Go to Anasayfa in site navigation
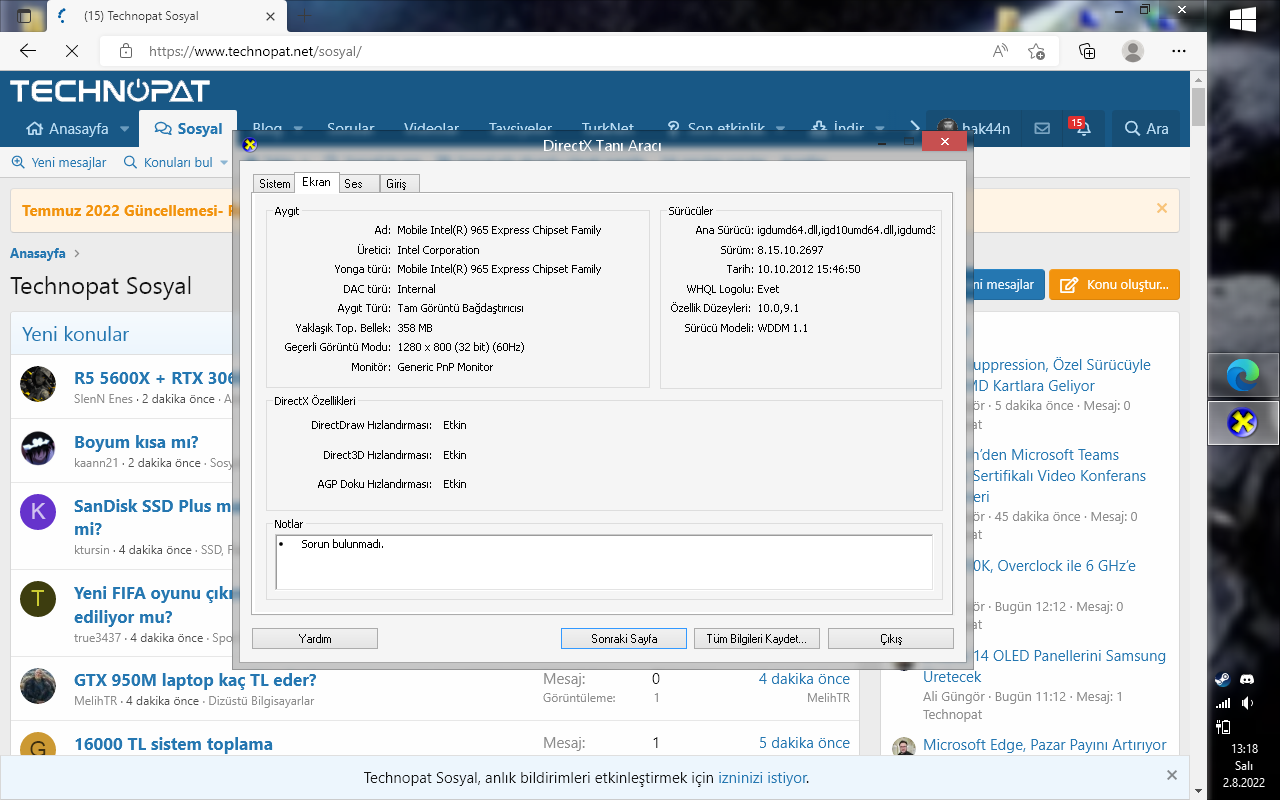The height and width of the screenshot is (800, 1280). pyautogui.click(x=68, y=129)
